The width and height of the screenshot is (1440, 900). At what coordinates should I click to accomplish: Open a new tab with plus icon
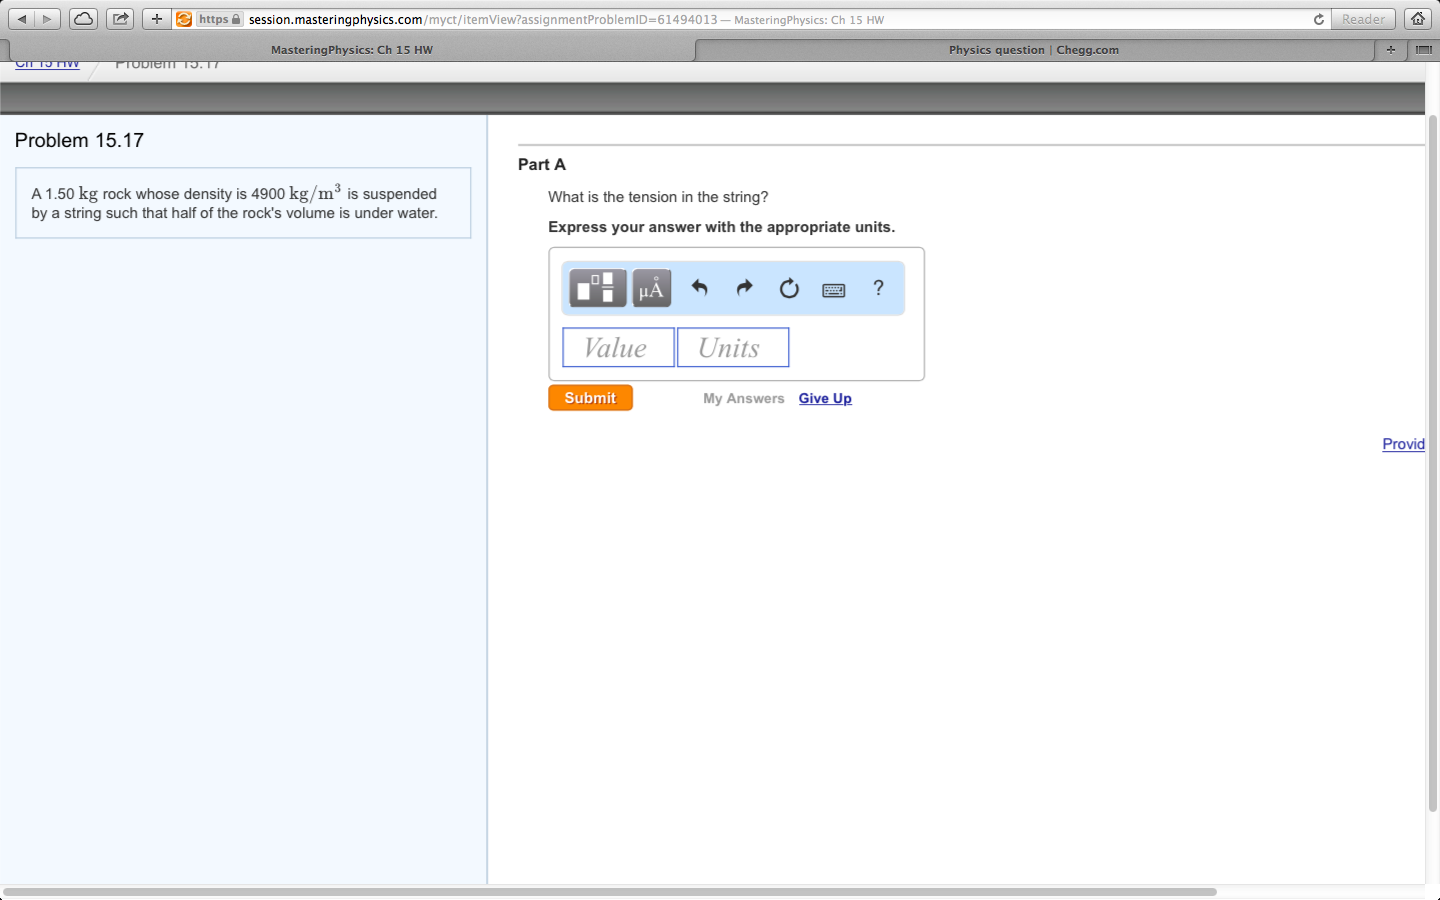[1390, 49]
